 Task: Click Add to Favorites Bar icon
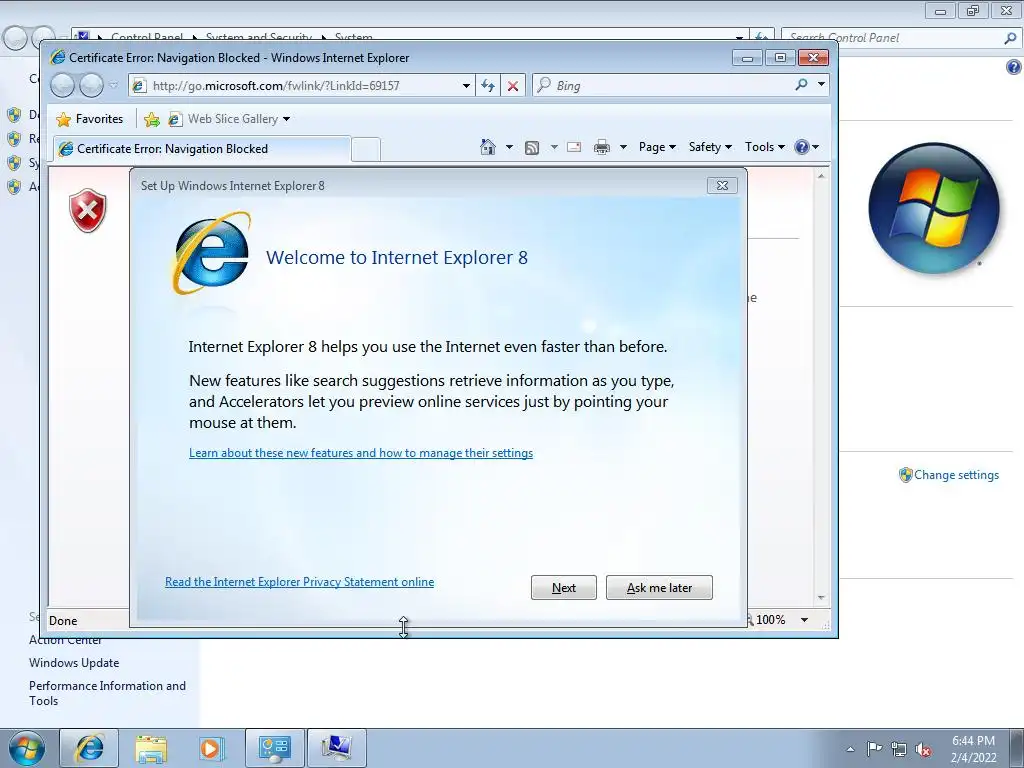[152, 119]
